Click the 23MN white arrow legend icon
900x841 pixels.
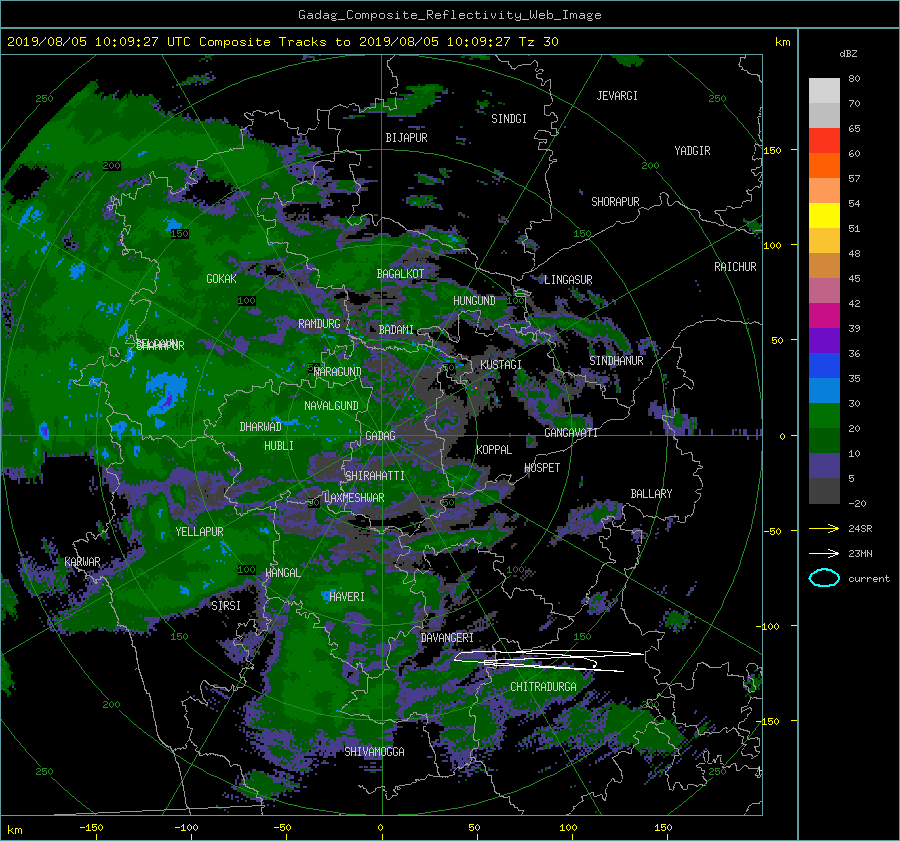(824, 553)
